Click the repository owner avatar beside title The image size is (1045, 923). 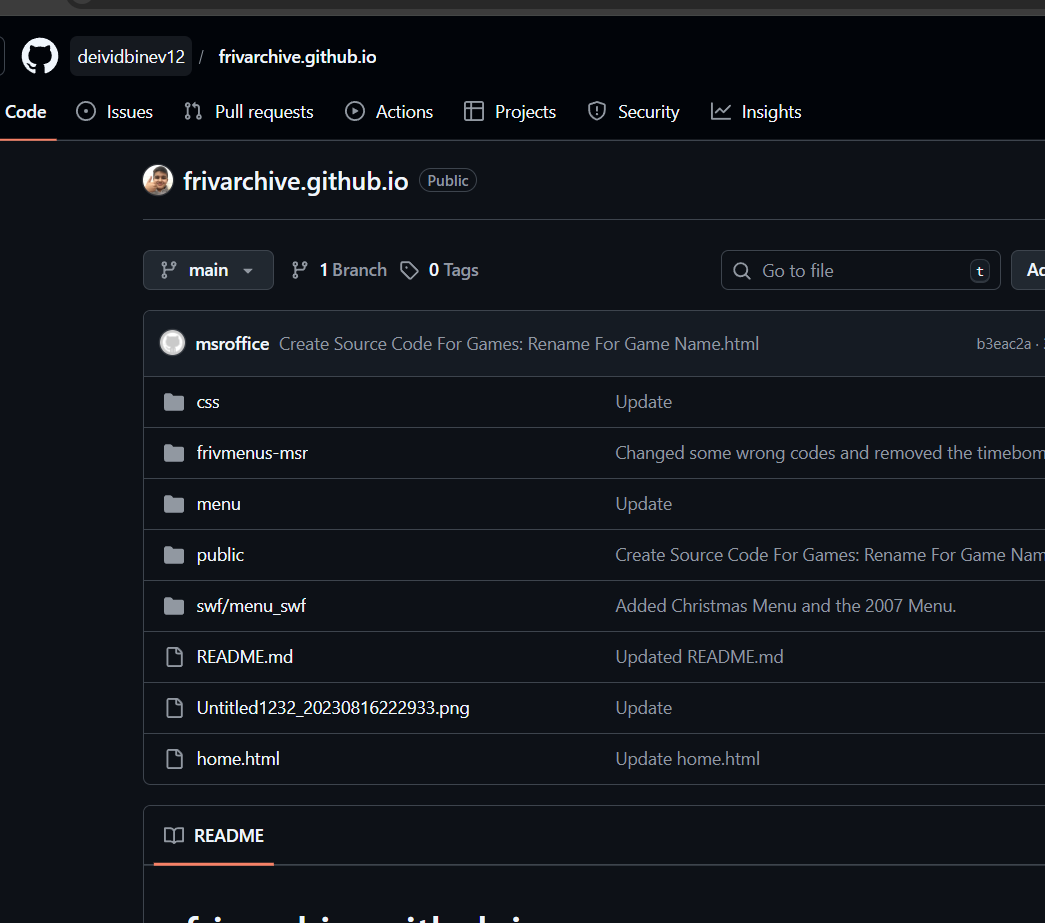click(x=158, y=181)
